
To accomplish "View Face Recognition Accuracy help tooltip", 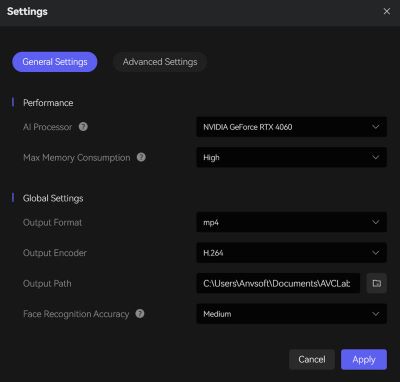I will tap(140, 313).
